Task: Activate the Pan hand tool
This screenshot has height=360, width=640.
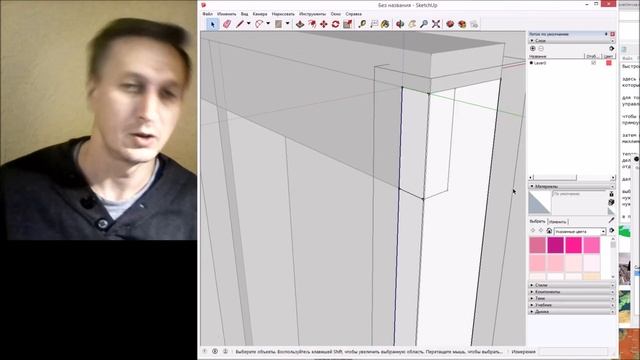Action: [x=412, y=24]
